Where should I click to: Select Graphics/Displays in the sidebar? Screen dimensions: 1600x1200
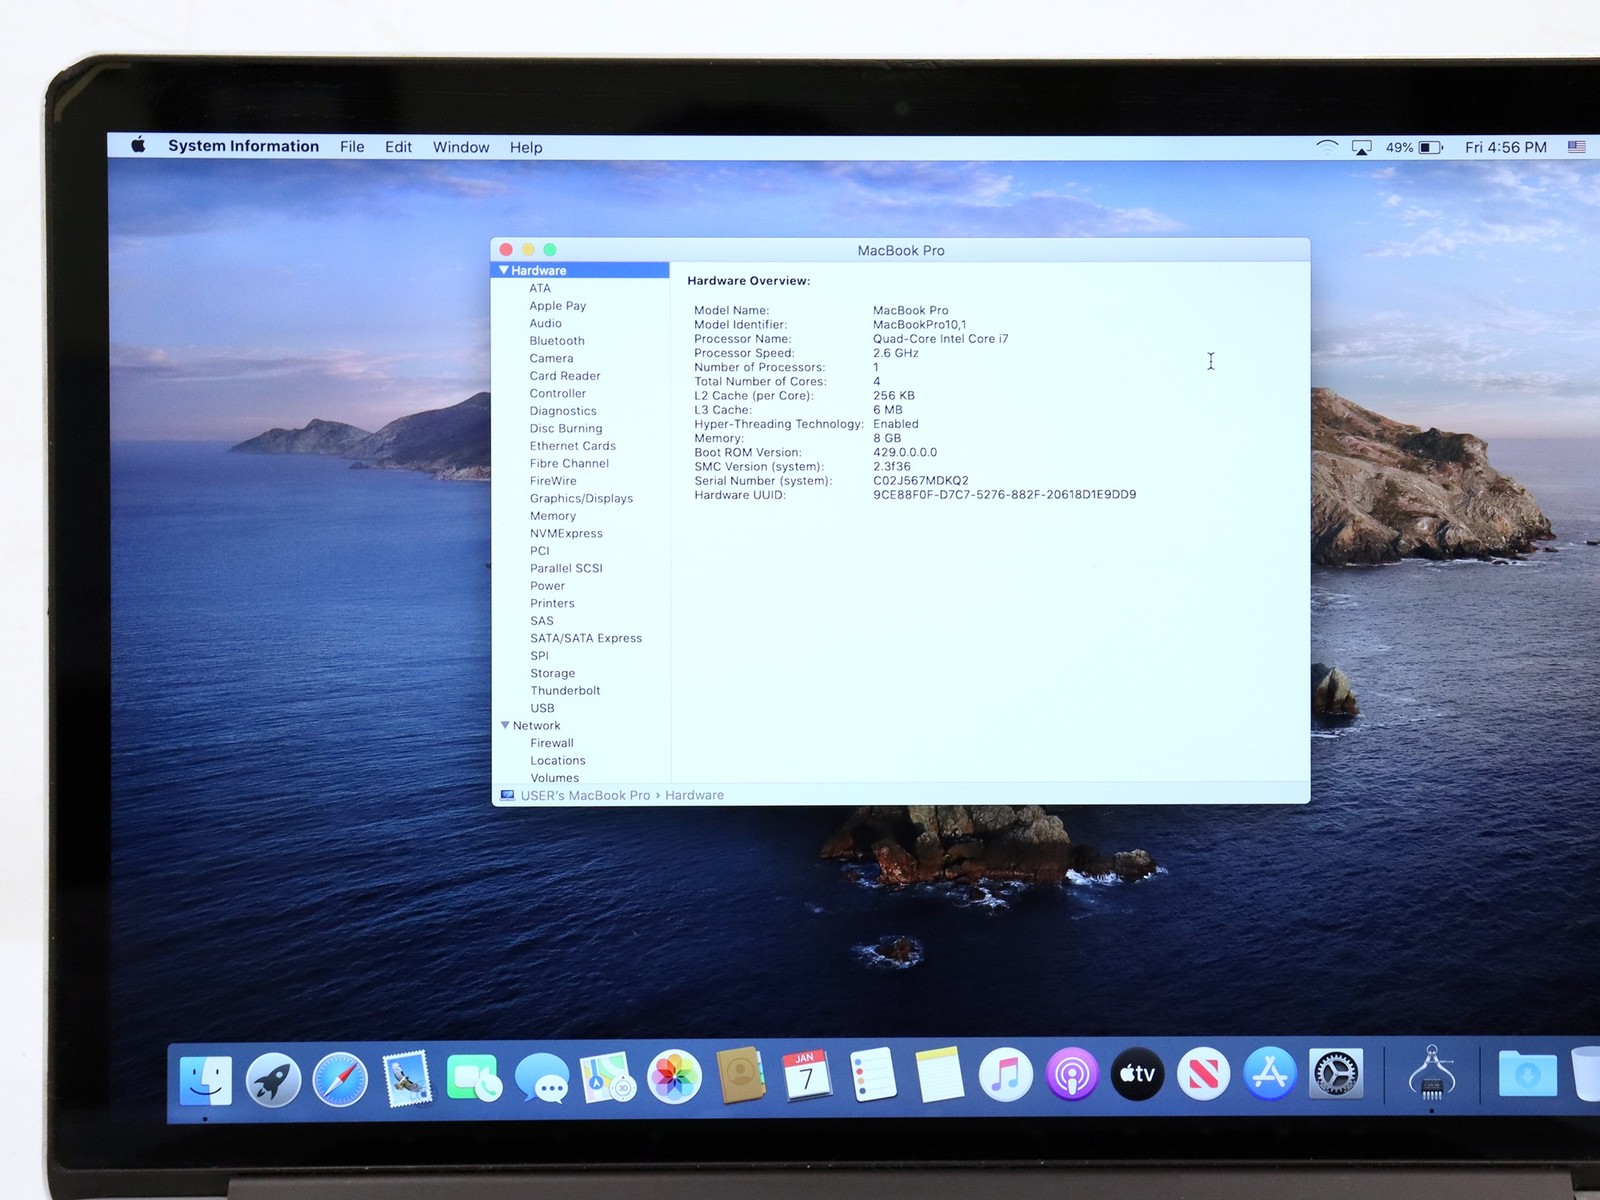point(581,498)
